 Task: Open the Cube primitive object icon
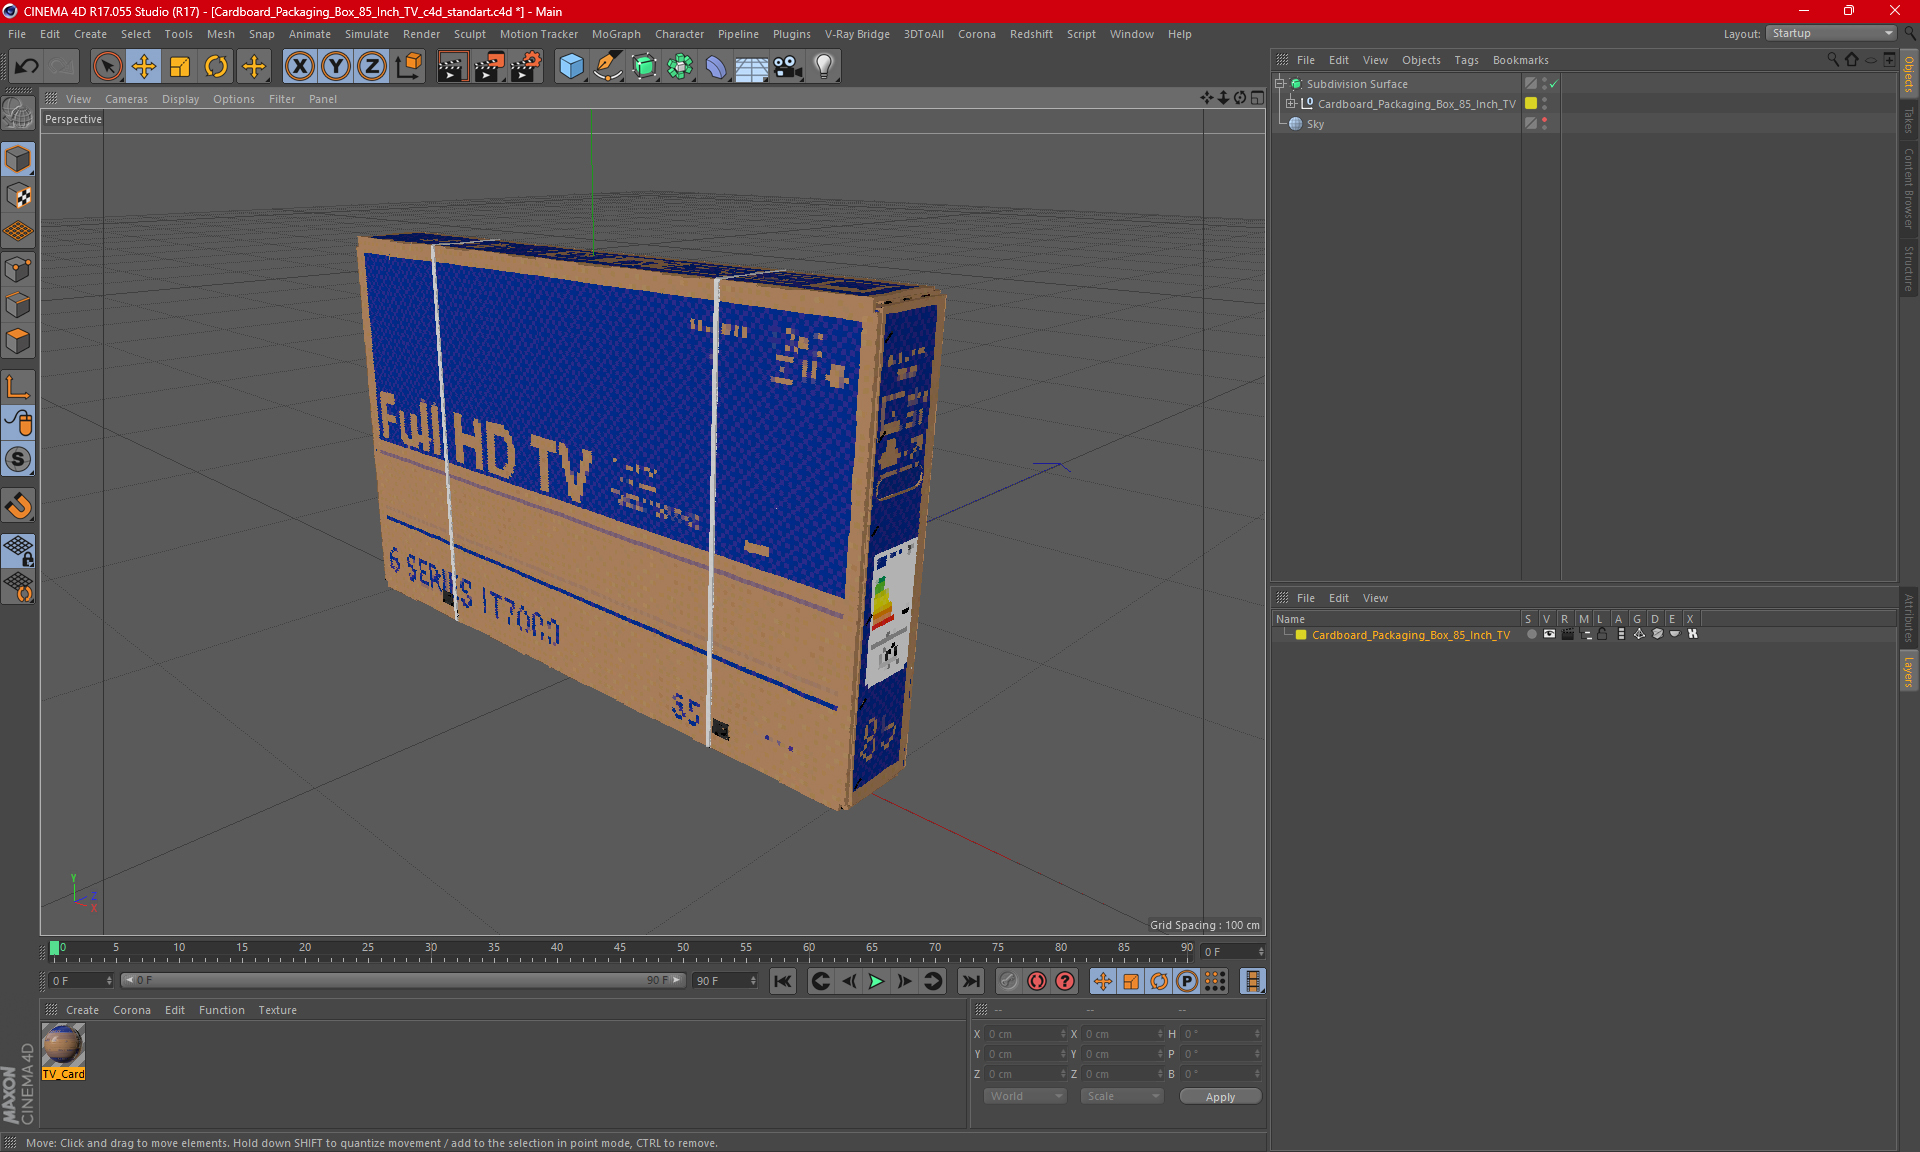(571, 67)
